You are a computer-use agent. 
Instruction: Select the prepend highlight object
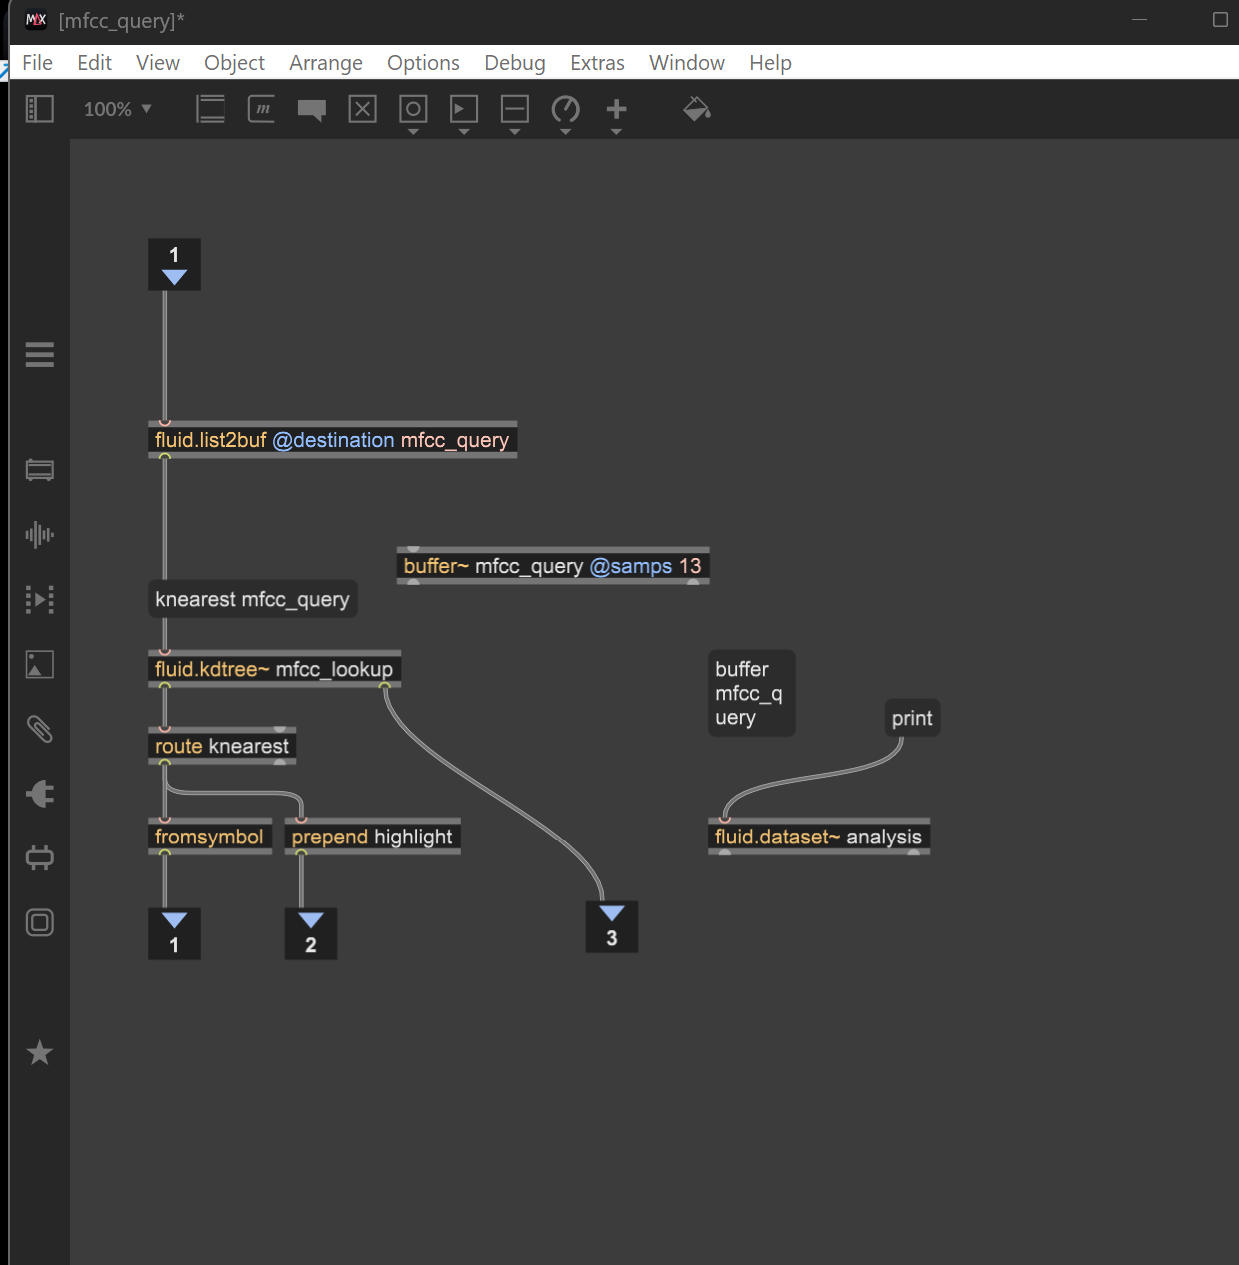point(373,836)
